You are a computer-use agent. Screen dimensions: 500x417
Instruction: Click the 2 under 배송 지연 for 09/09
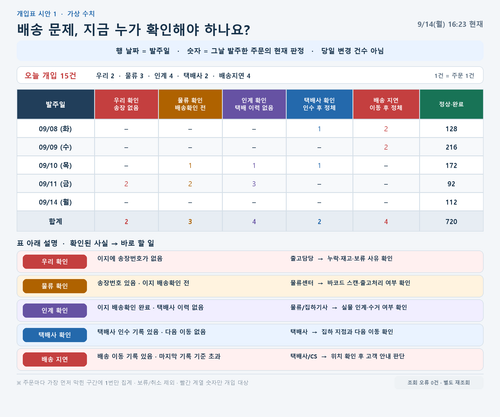click(386, 147)
